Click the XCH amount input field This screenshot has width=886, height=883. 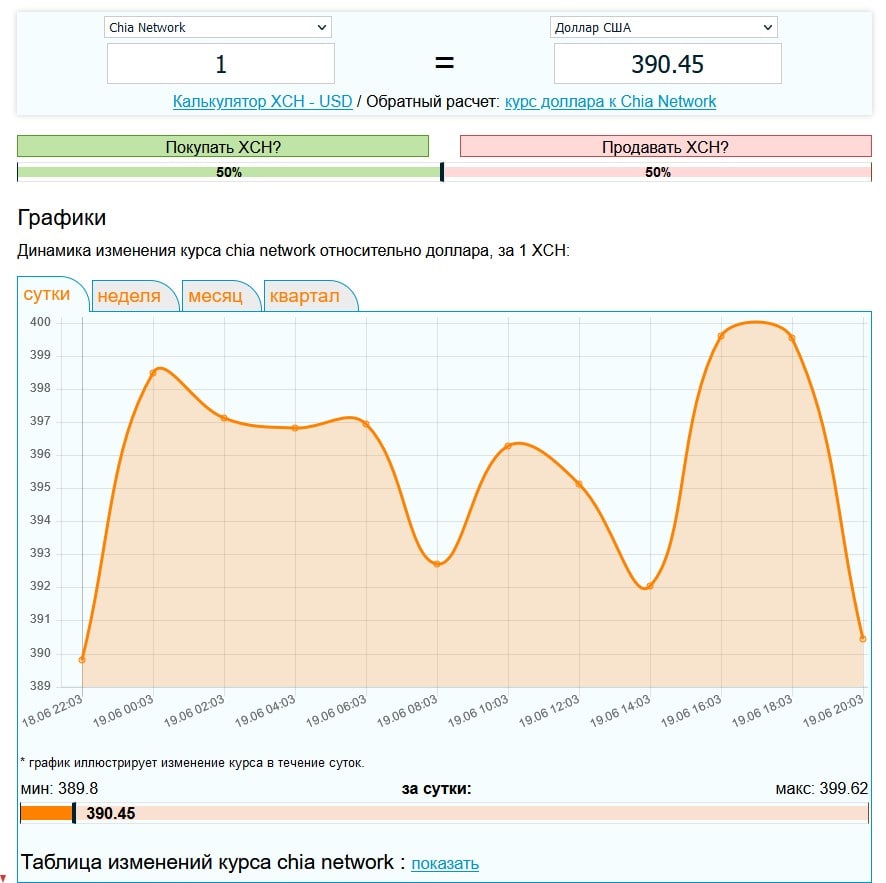(x=220, y=64)
